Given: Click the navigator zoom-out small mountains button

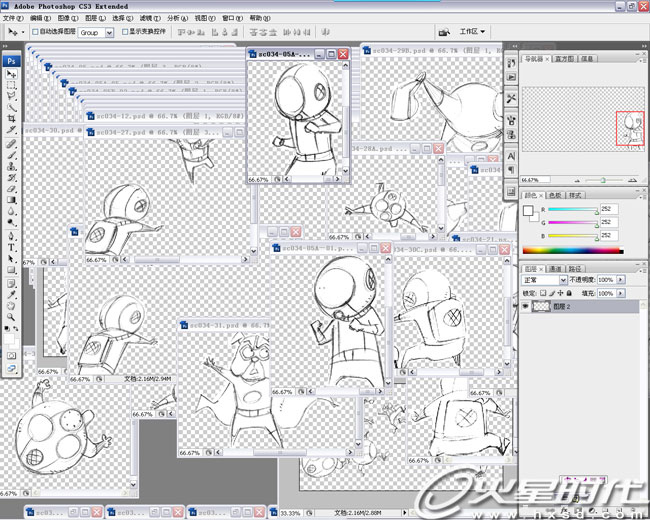Looking at the screenshot, I should tap(577, 180).
